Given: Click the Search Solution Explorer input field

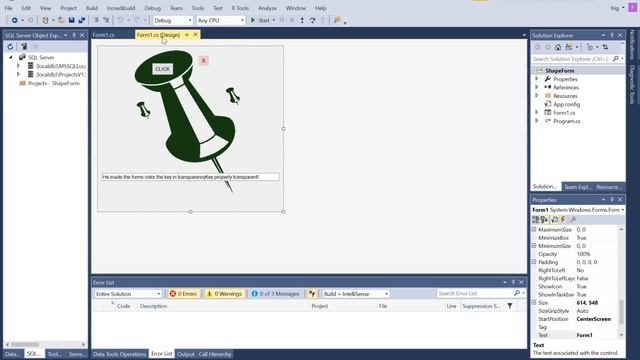Looking at the screenshot, I should (x=571, y=59).
